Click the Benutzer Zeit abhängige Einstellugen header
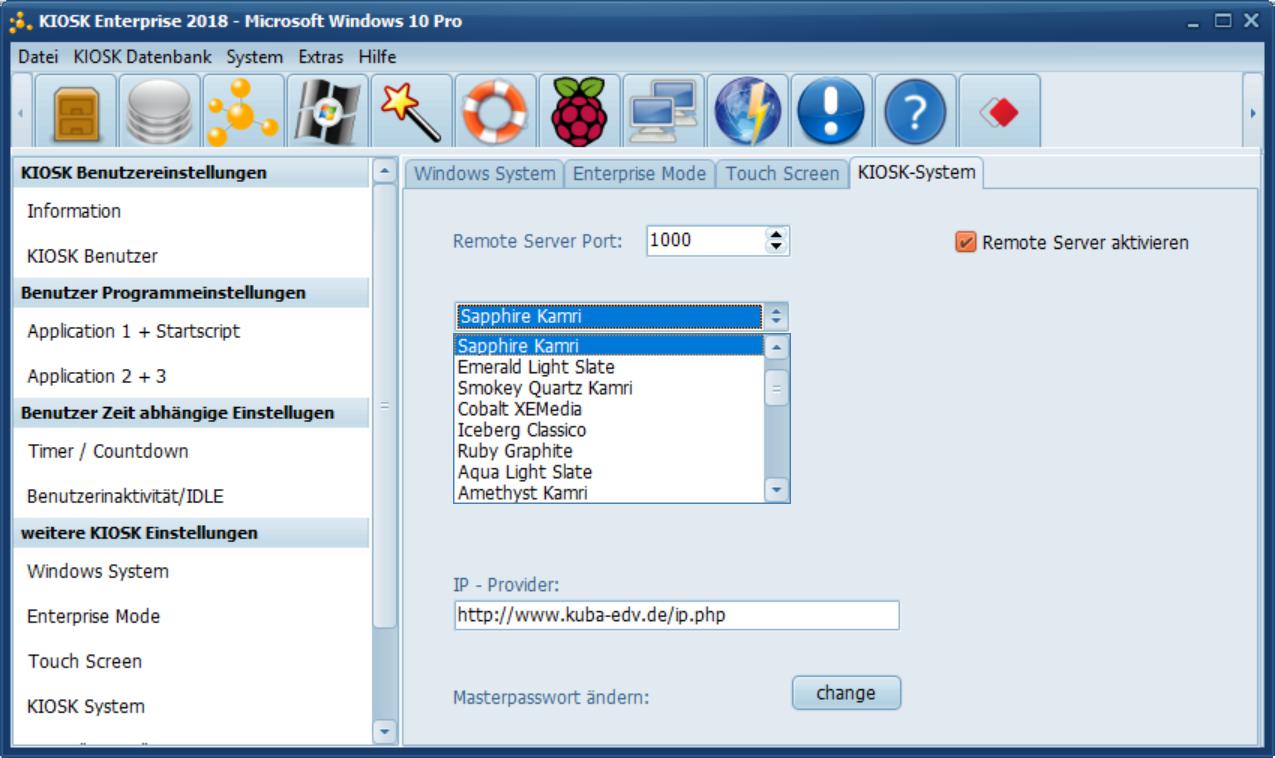This screenshot has width=1275, height=758. click(x=193, y=413)
